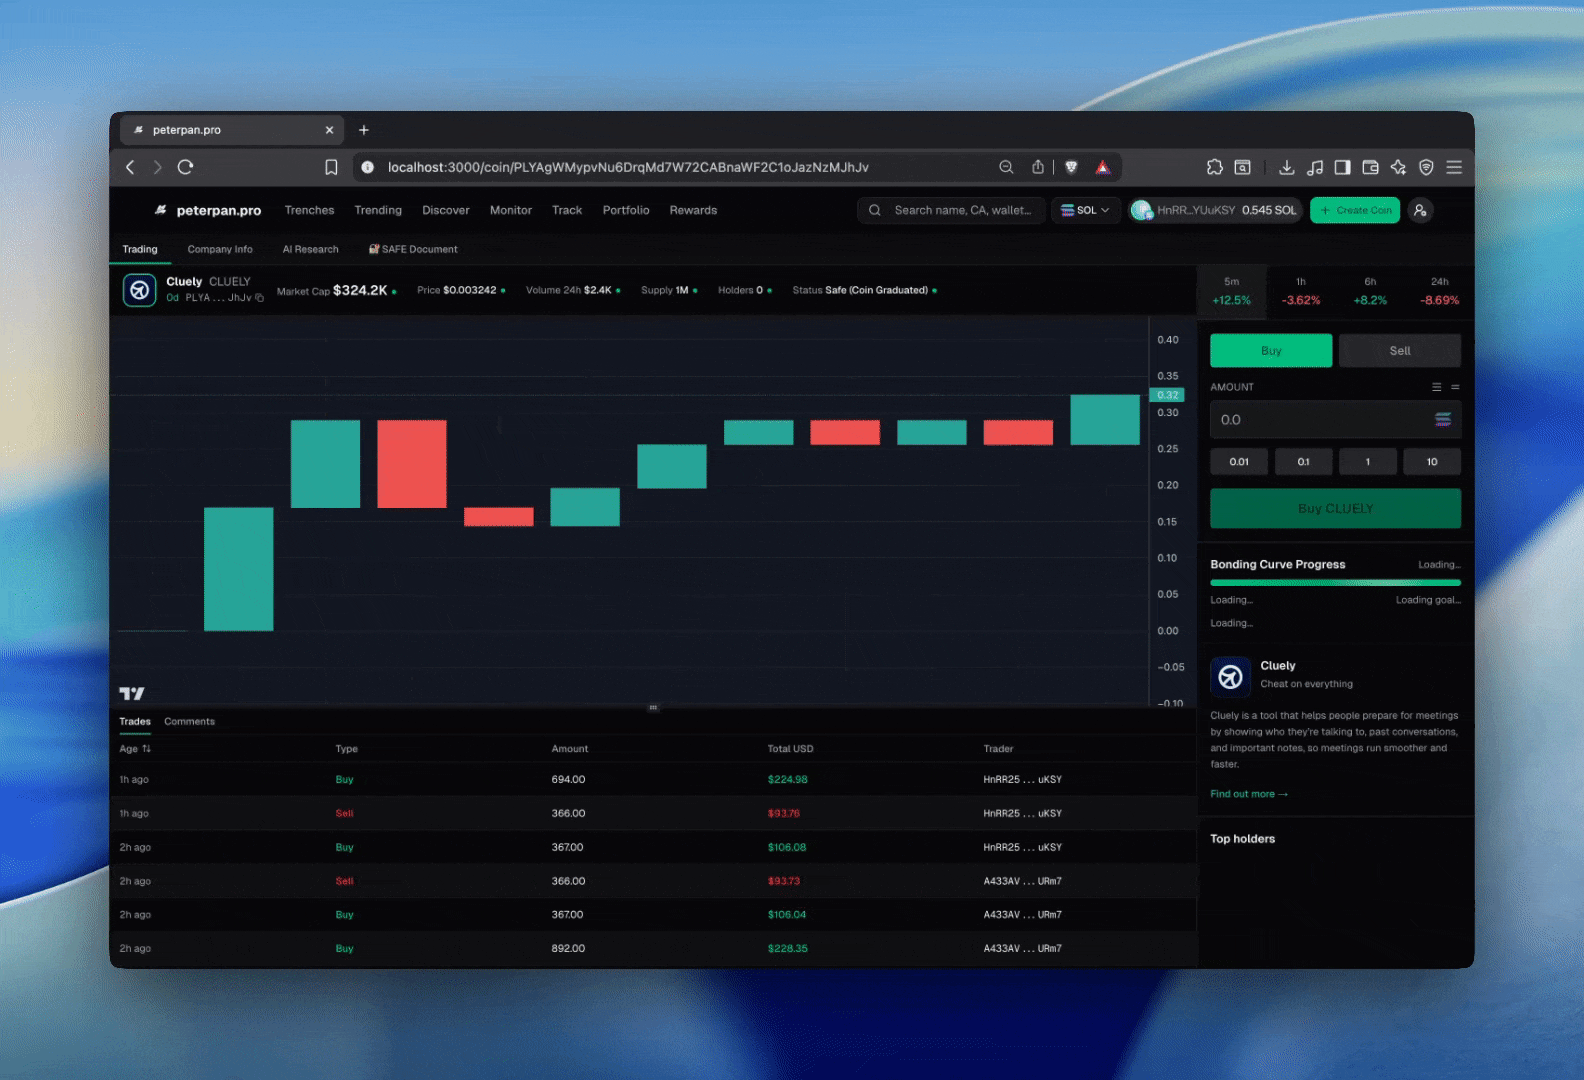The height and width of the screenshot is (1080, 1584).
Task: Select the Trades tab
Action: click(x=135, y=721)
